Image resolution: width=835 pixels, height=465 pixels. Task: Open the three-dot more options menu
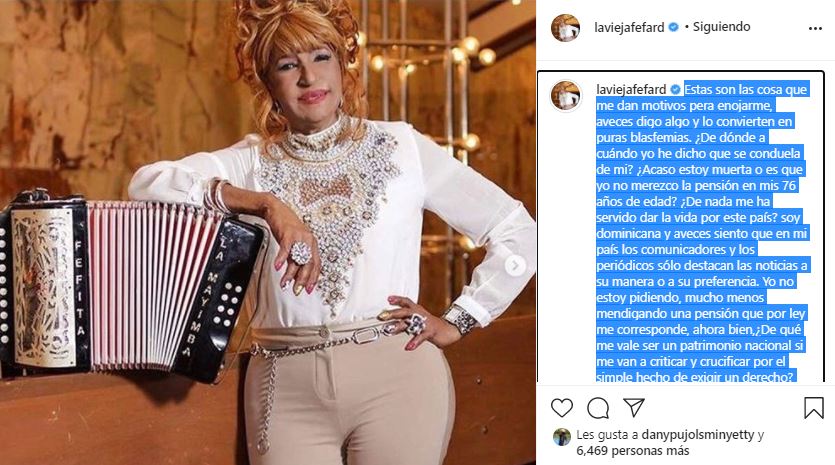point(815,28)
